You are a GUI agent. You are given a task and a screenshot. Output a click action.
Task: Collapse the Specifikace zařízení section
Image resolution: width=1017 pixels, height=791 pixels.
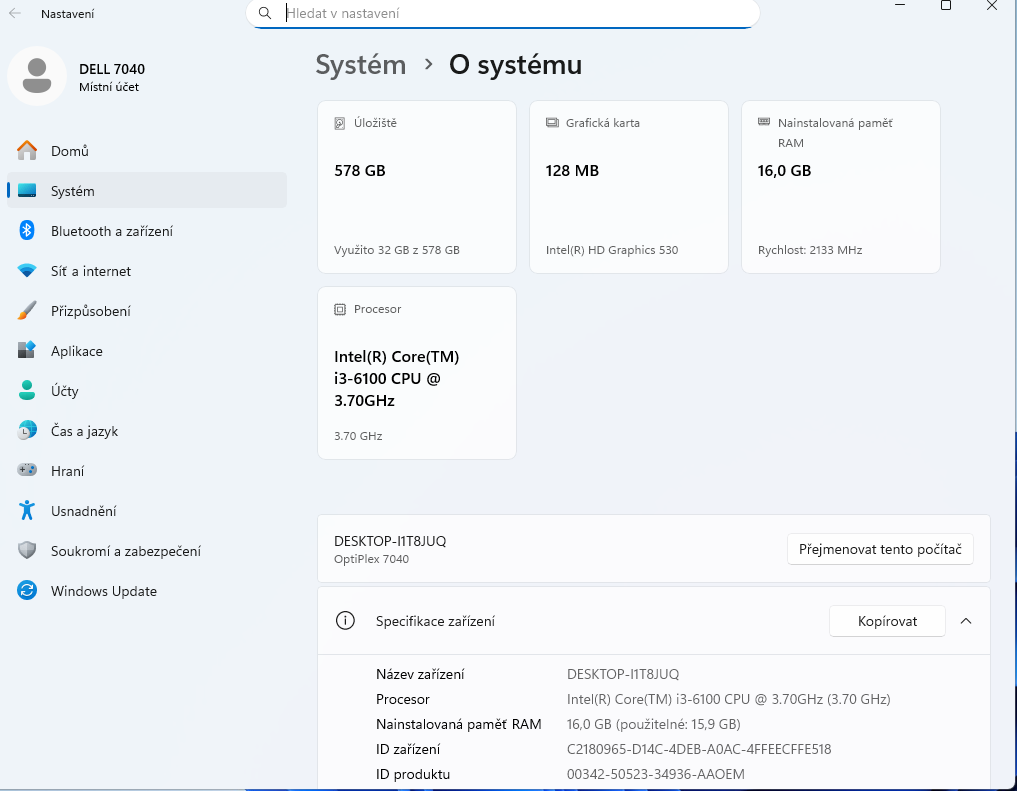click(965, 620)
